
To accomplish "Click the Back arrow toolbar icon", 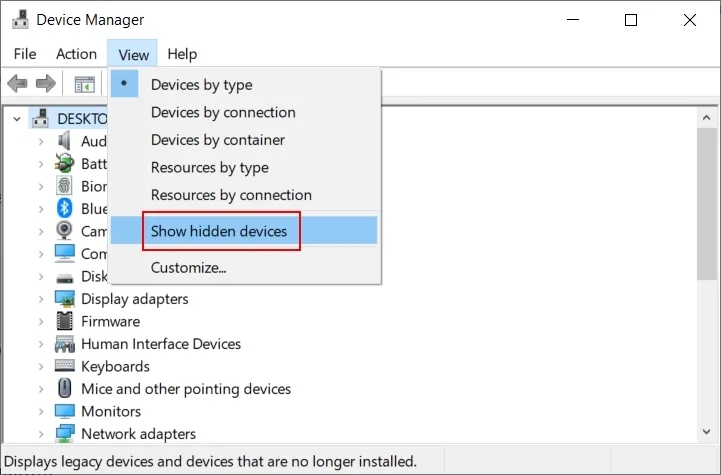I will 17,84.
